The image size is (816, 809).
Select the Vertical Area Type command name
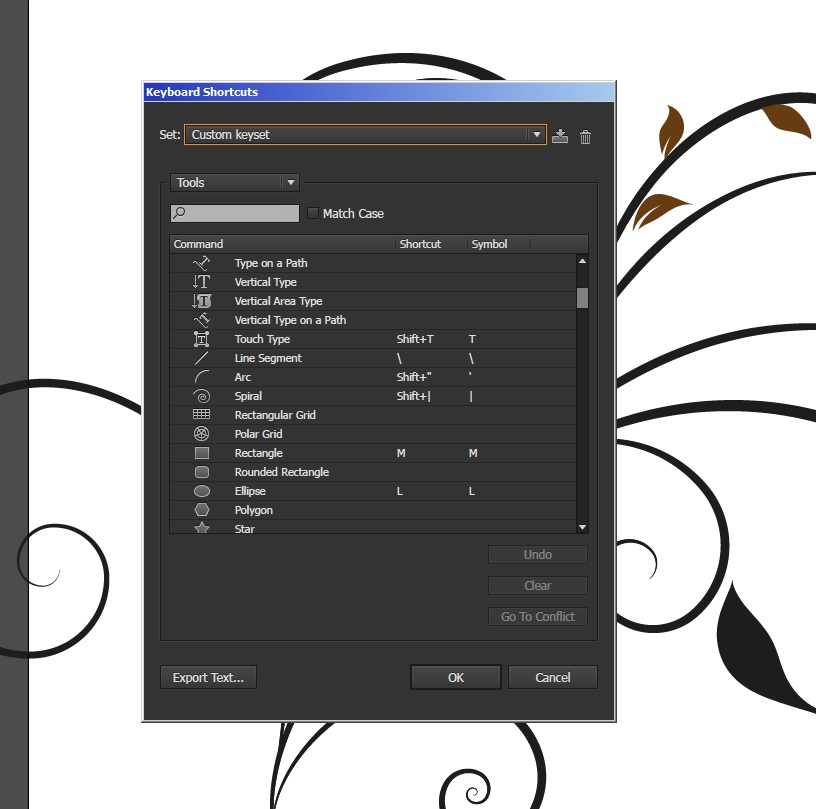(x=278, y=301)
